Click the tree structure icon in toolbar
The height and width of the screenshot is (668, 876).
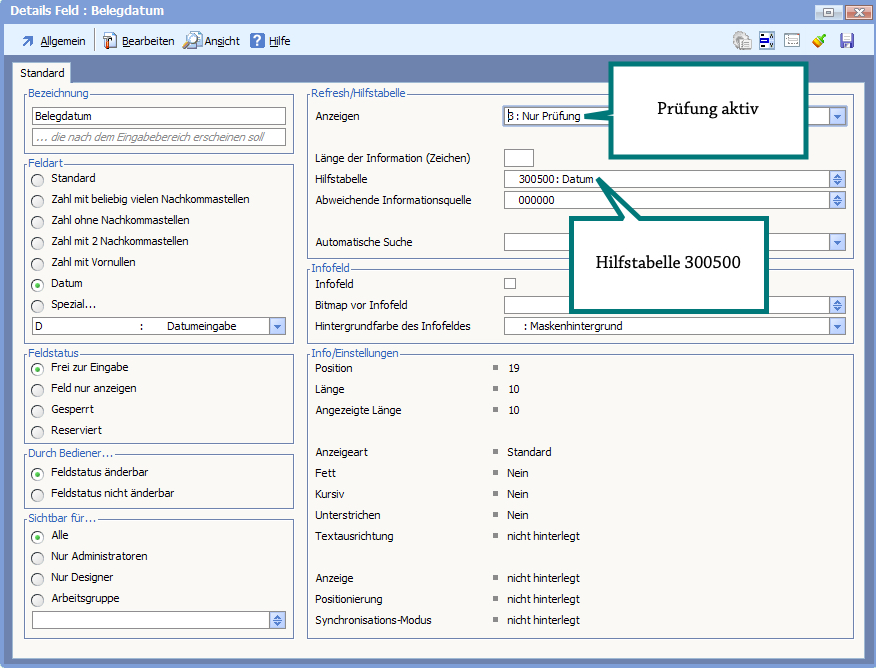767,41
